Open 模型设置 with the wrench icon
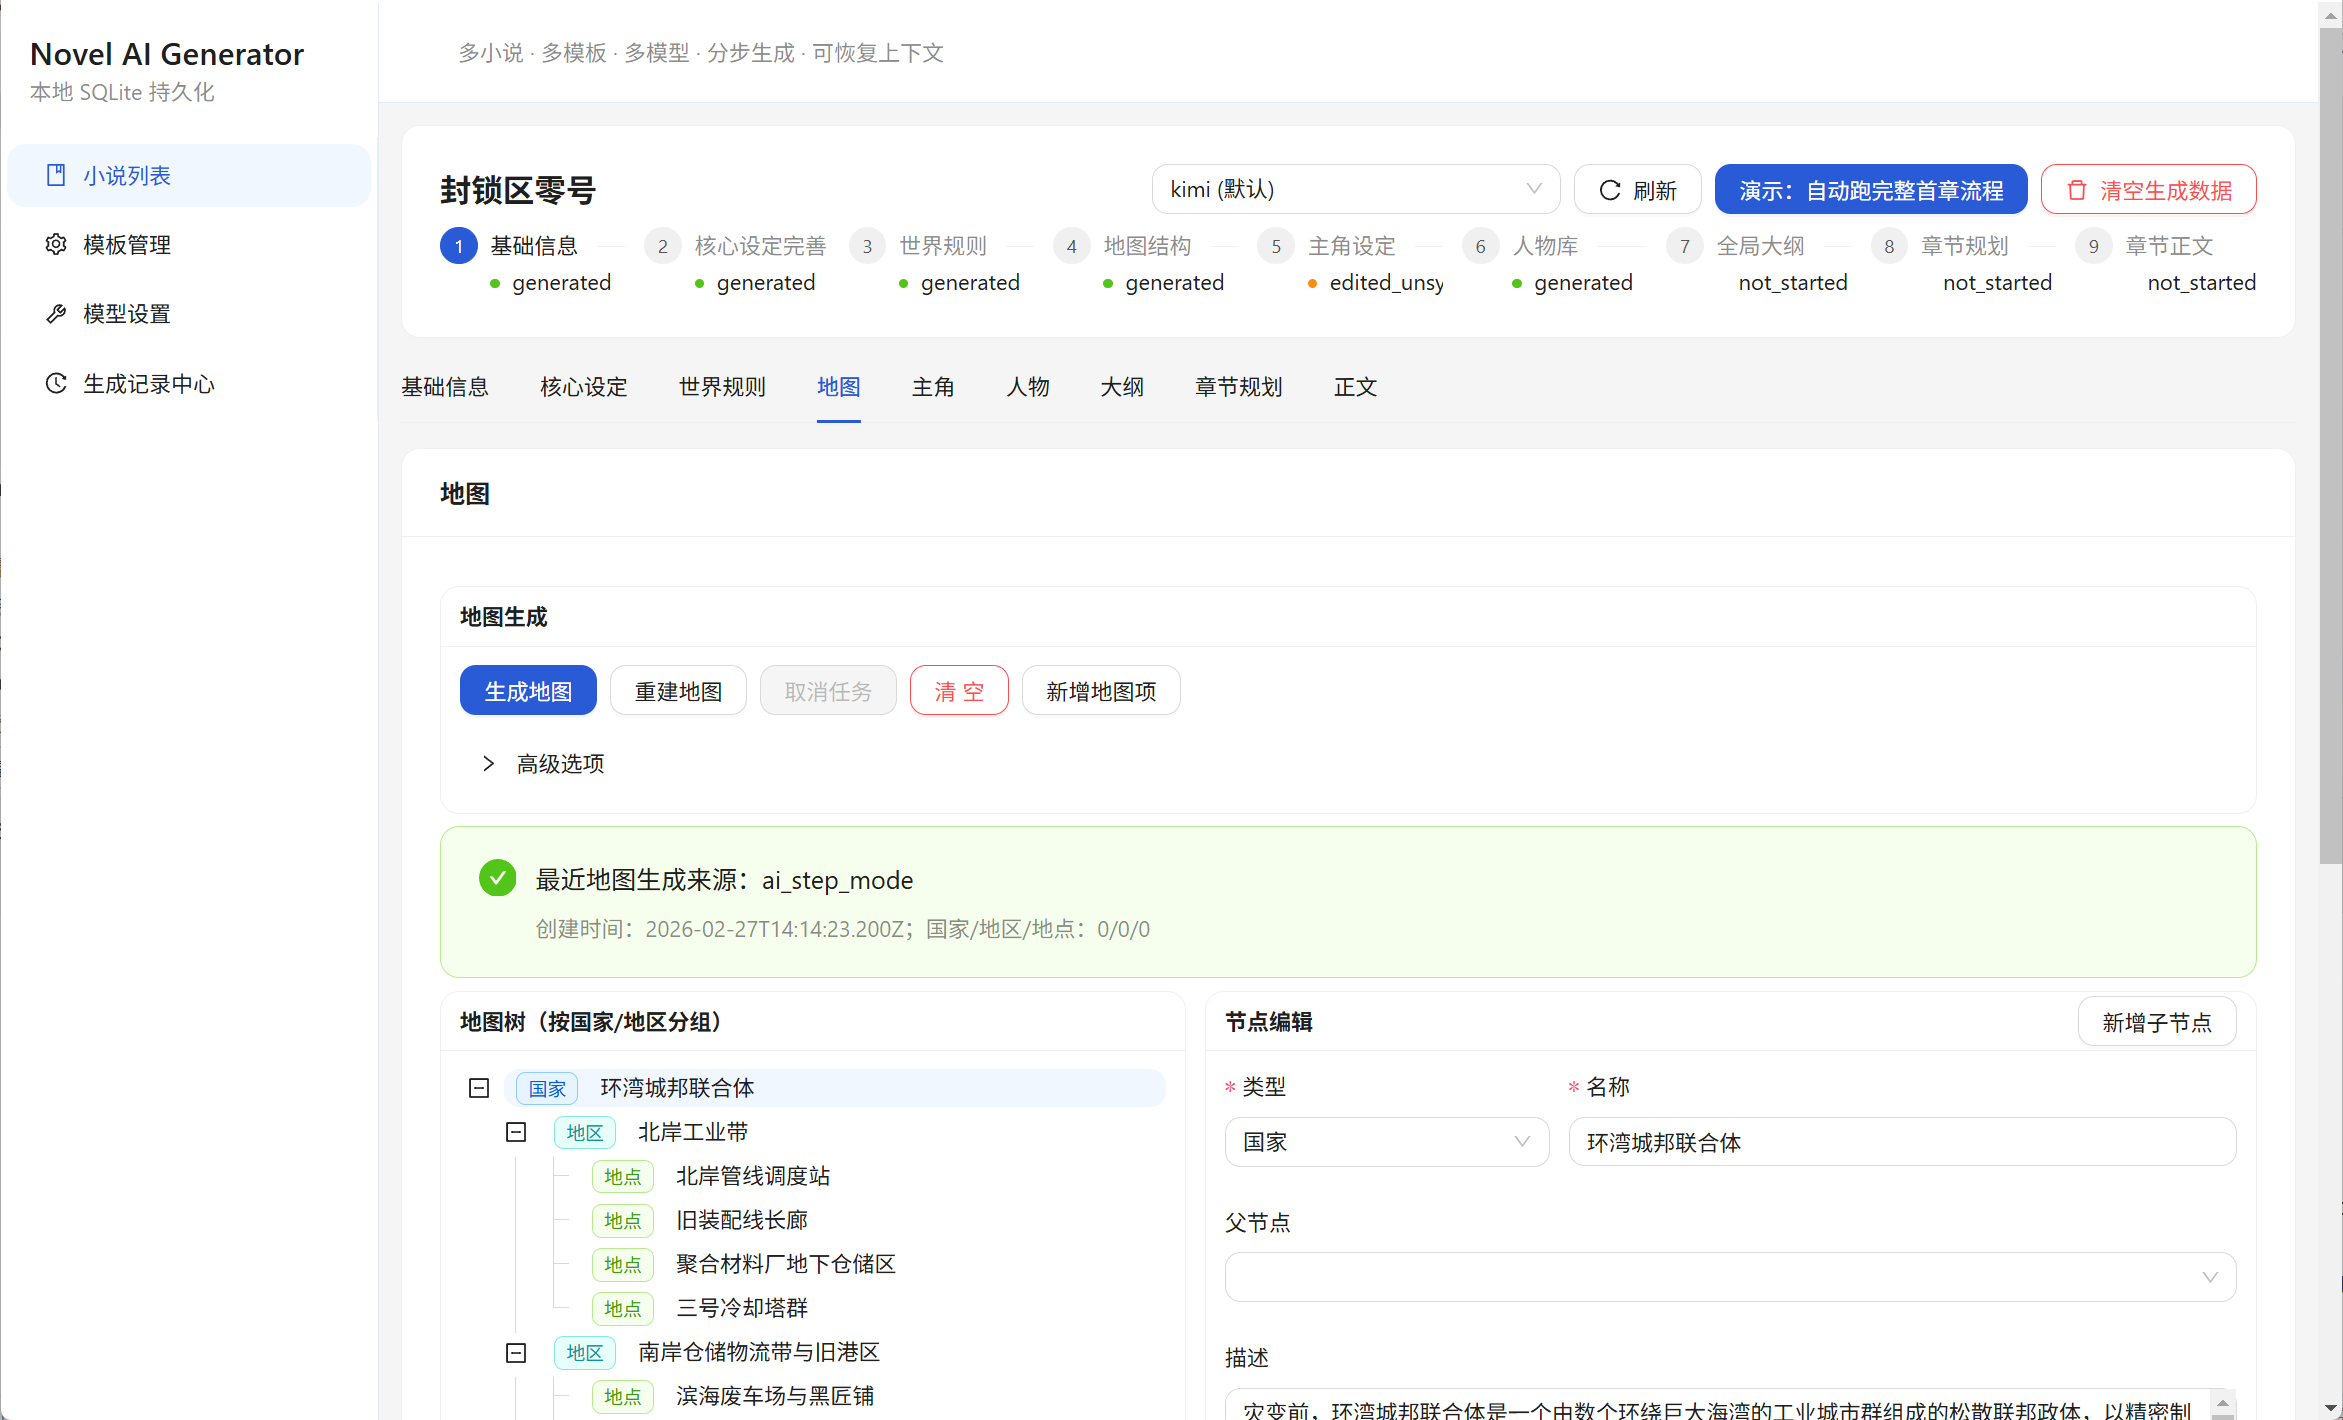2343x1420 pixels. pos(57,313)
